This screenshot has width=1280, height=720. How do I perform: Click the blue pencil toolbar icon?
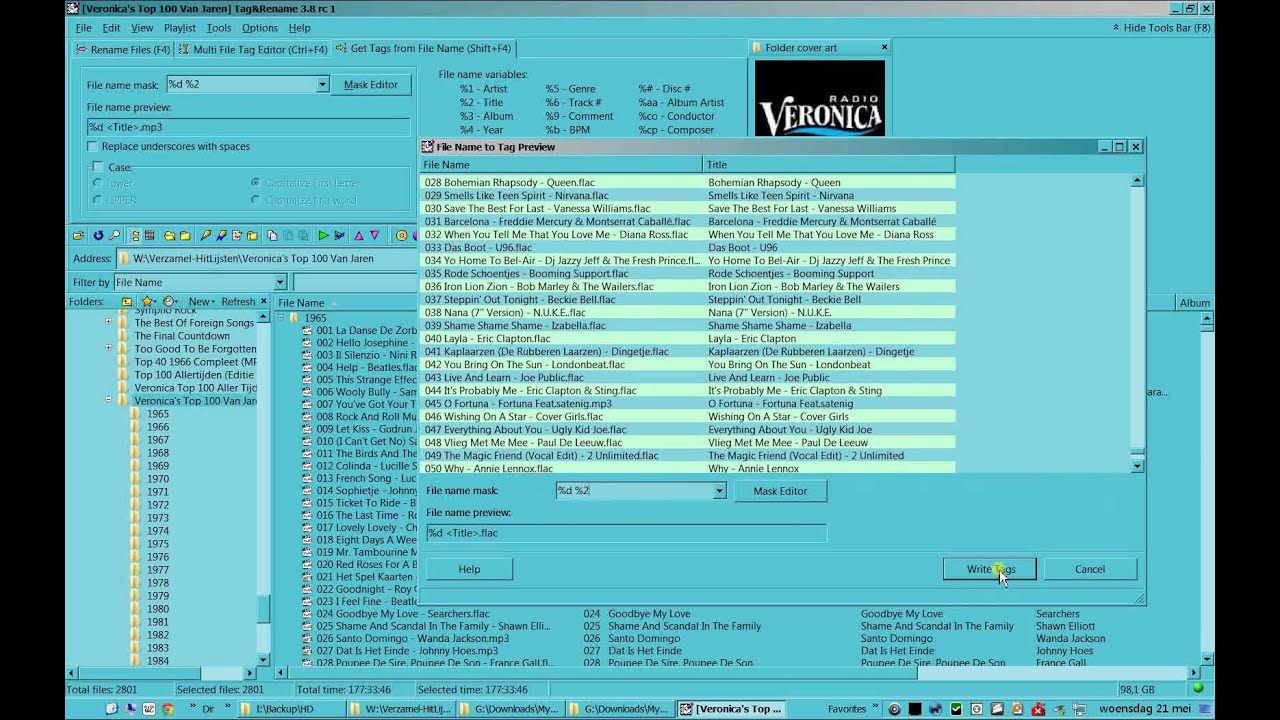click(x=222, y=236)
